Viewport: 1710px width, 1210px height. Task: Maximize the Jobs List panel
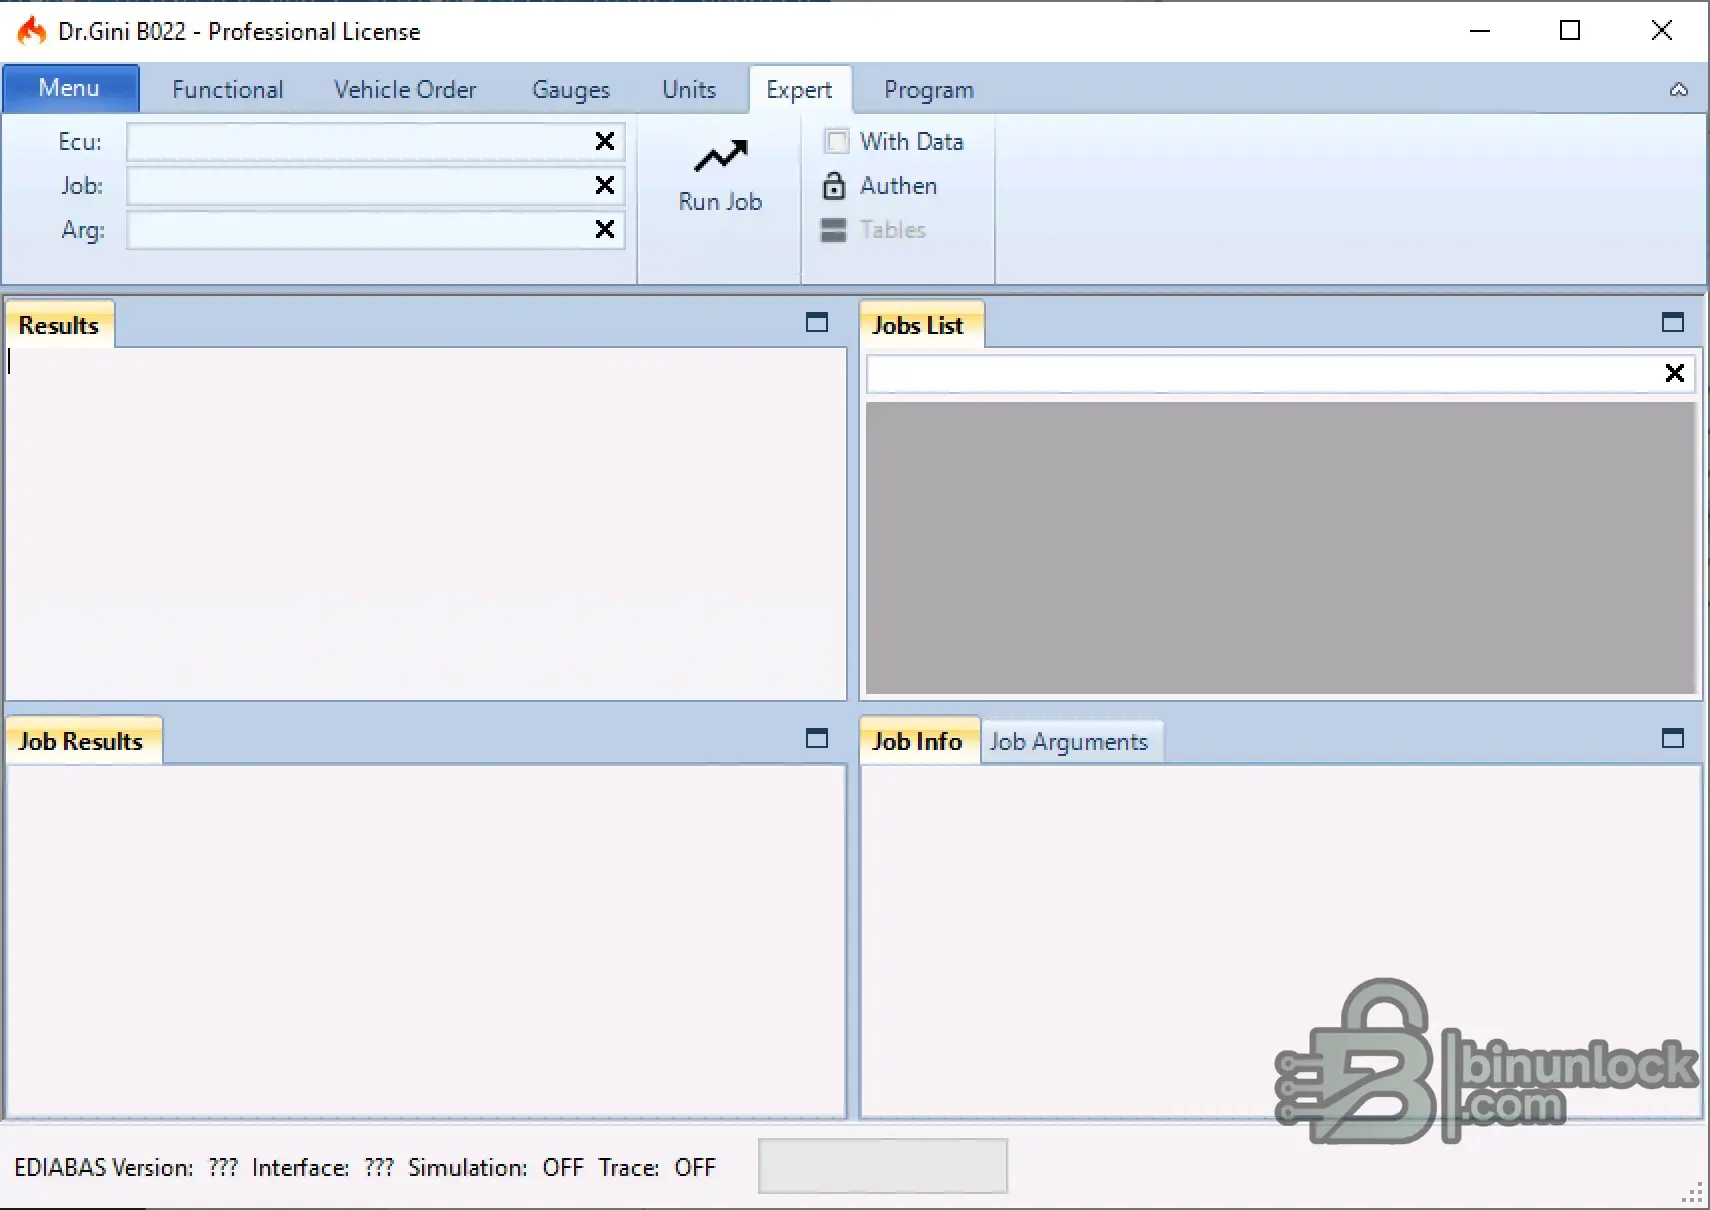1673,322
